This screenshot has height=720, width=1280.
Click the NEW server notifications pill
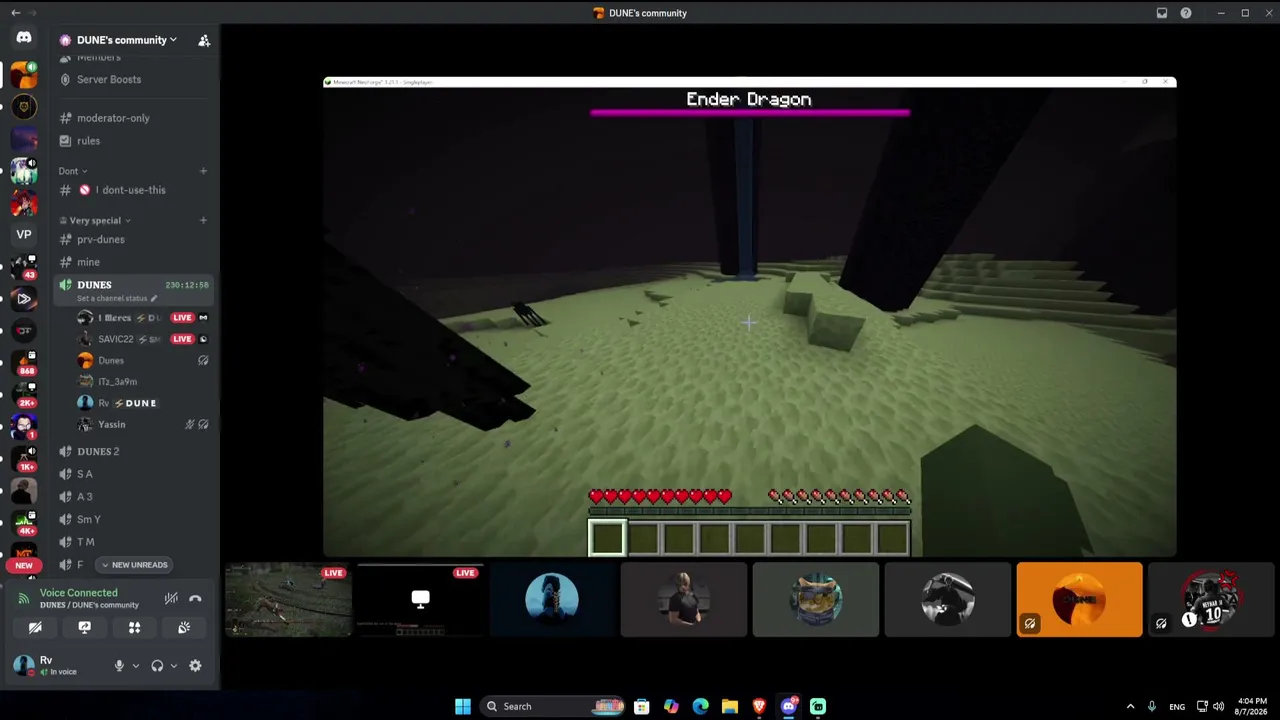click(24, 566)
